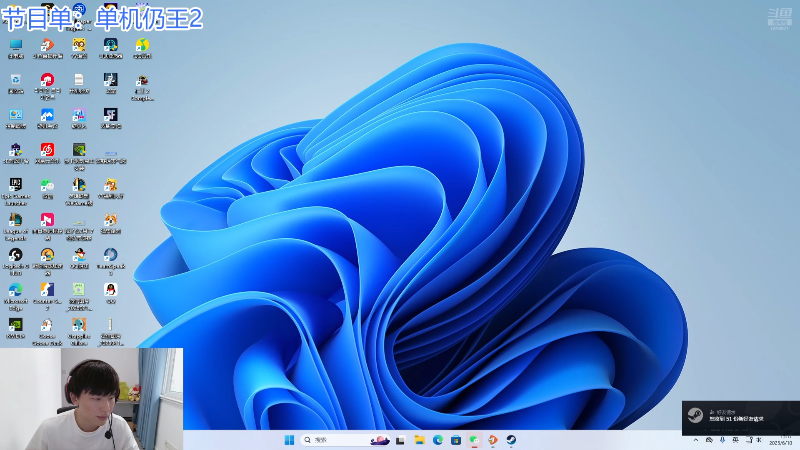This screenshot has height=450, width=800.
Task: Launch the Counter-Strike 2 desktop shortcut
Action: (x=47, y=296)
